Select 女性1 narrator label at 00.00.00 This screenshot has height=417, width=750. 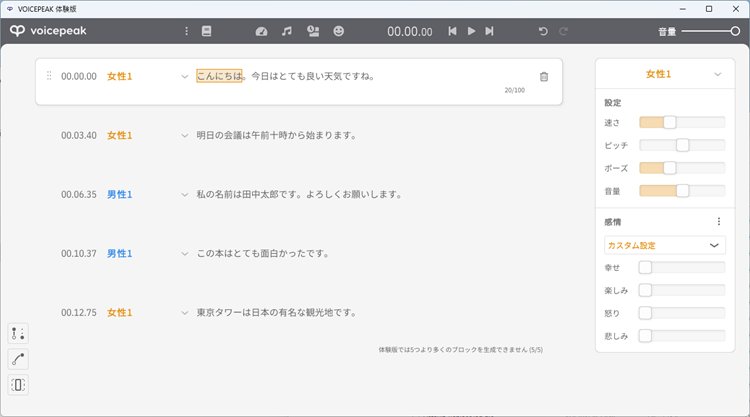click(120, 76)
